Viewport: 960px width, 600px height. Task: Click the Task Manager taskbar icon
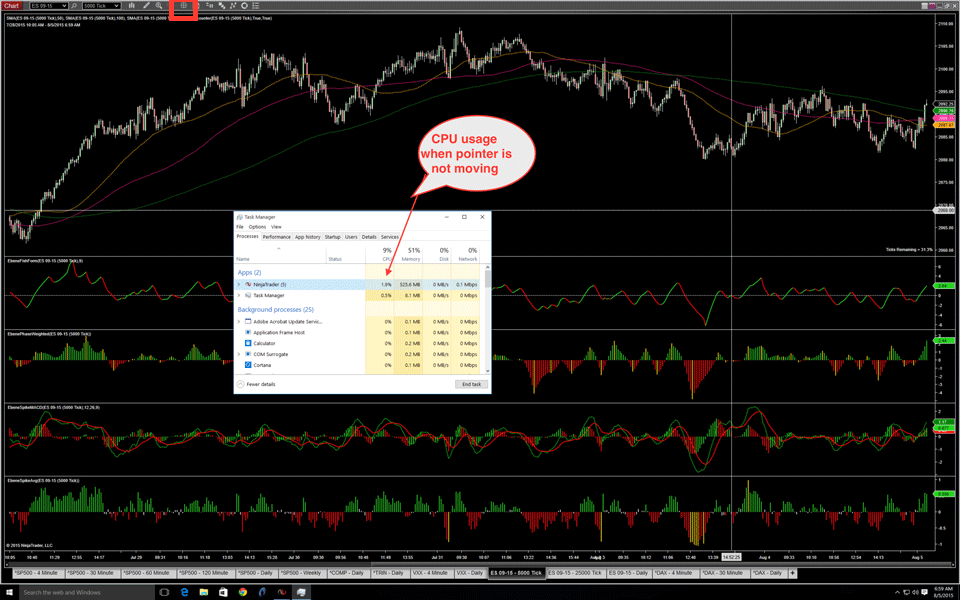[301, 592]
